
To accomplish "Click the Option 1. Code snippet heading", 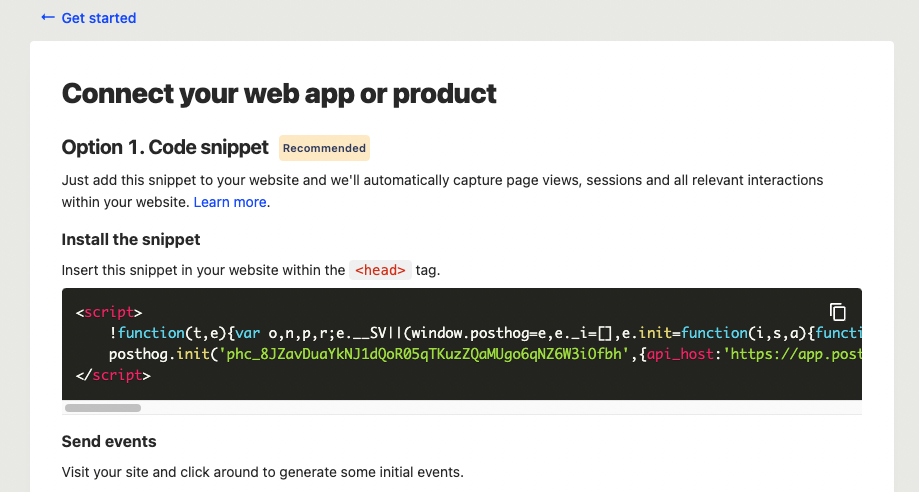I will click(165, 148).
